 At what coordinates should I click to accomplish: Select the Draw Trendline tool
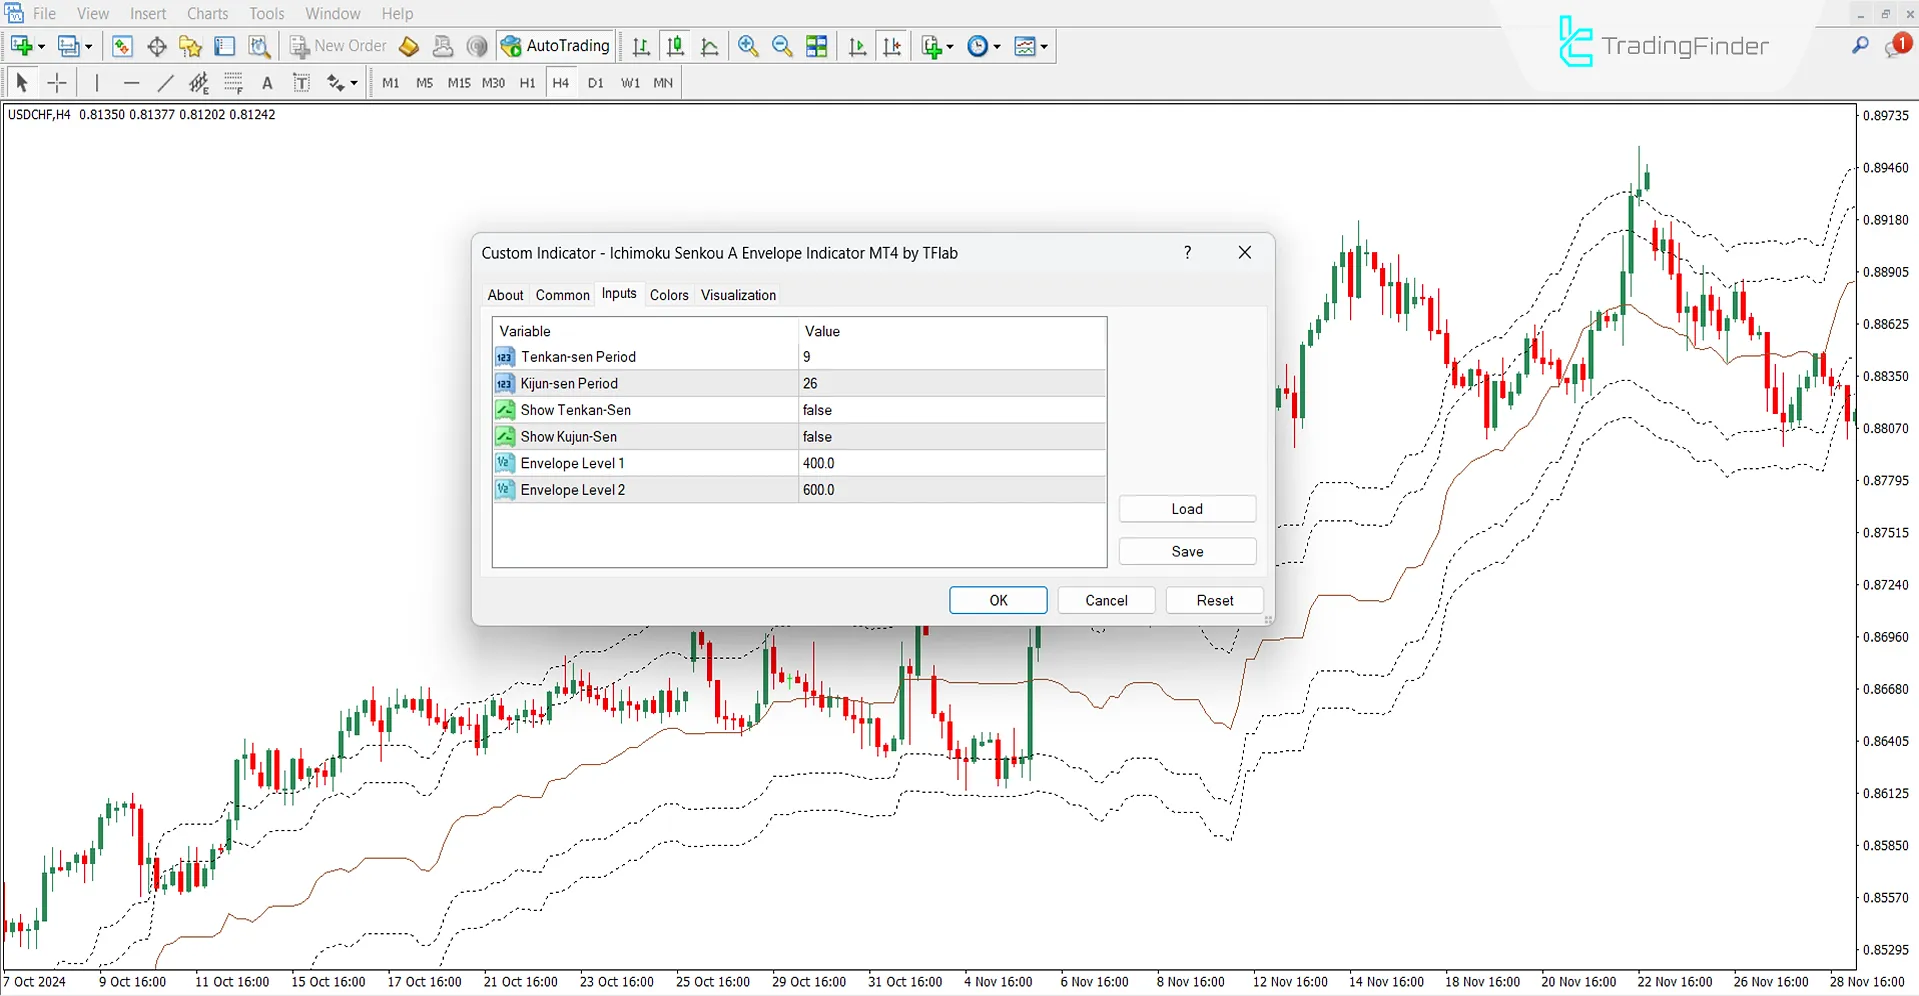165,83
